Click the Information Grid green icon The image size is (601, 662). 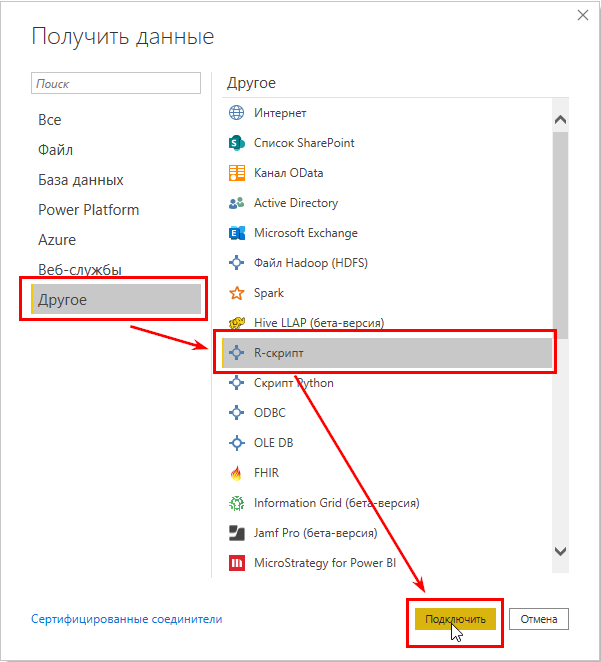pyautogui.click(x=236, y=503)
